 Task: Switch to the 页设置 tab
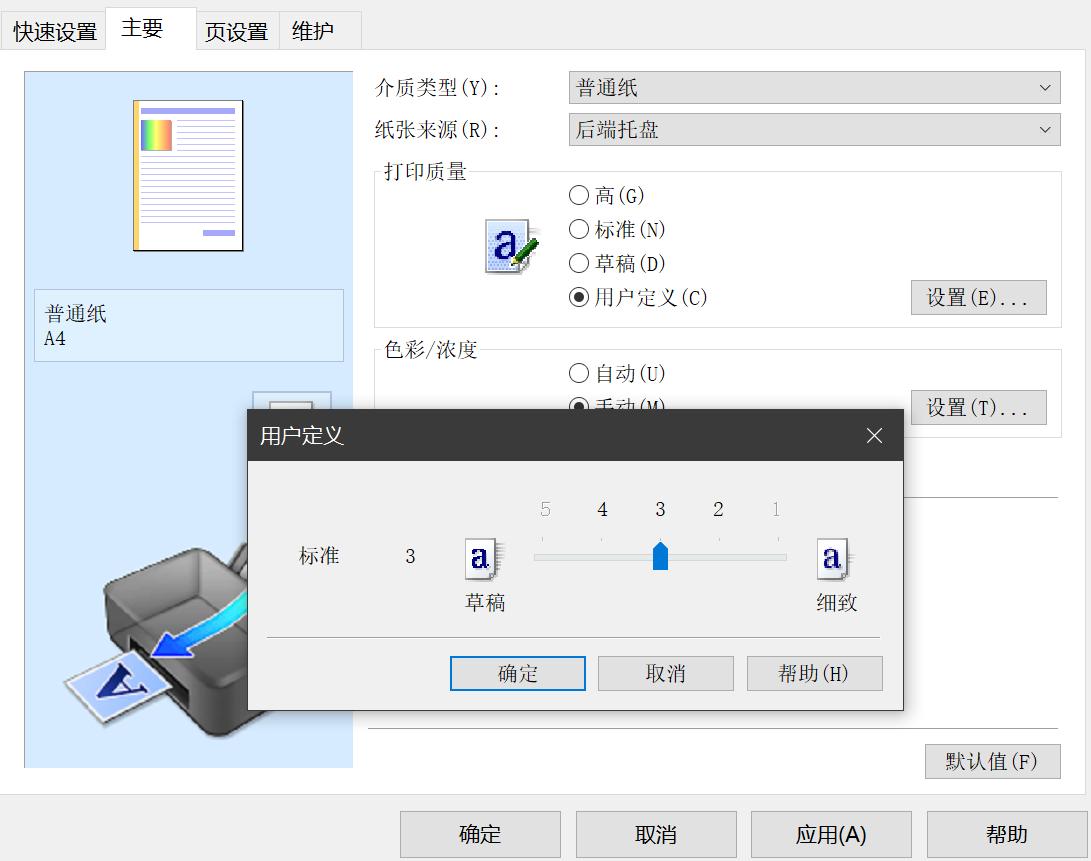tap(237, 29)
